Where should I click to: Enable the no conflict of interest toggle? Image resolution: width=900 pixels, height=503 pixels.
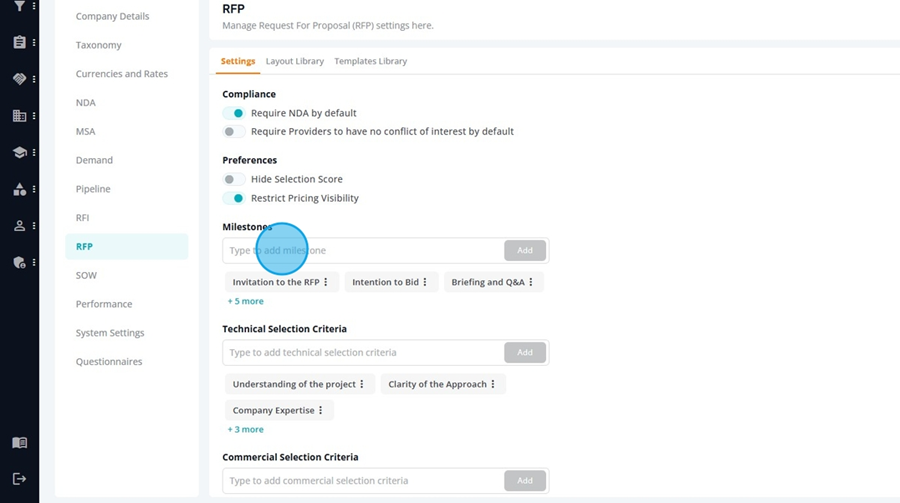pyautogui.click(x=234, y=131)
